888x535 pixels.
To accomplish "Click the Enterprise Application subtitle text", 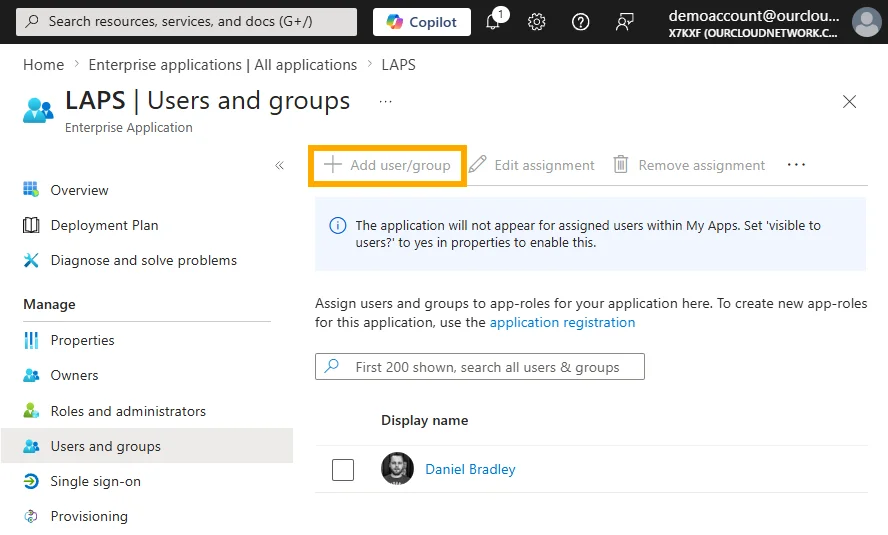I will [129, 128].
